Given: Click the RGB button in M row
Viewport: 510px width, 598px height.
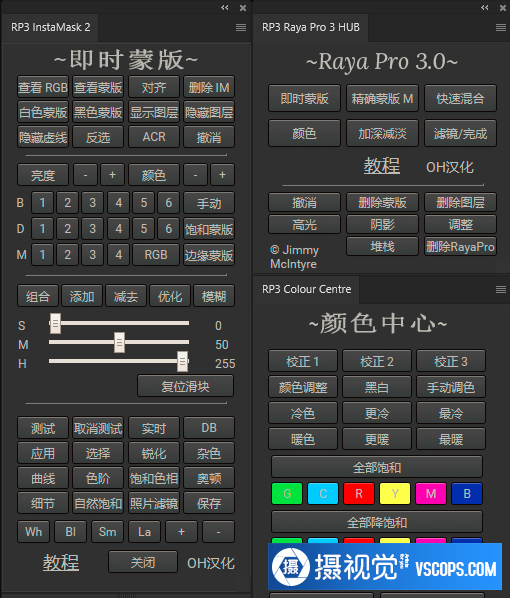Looking at the screenshot, I should [156, 254].
